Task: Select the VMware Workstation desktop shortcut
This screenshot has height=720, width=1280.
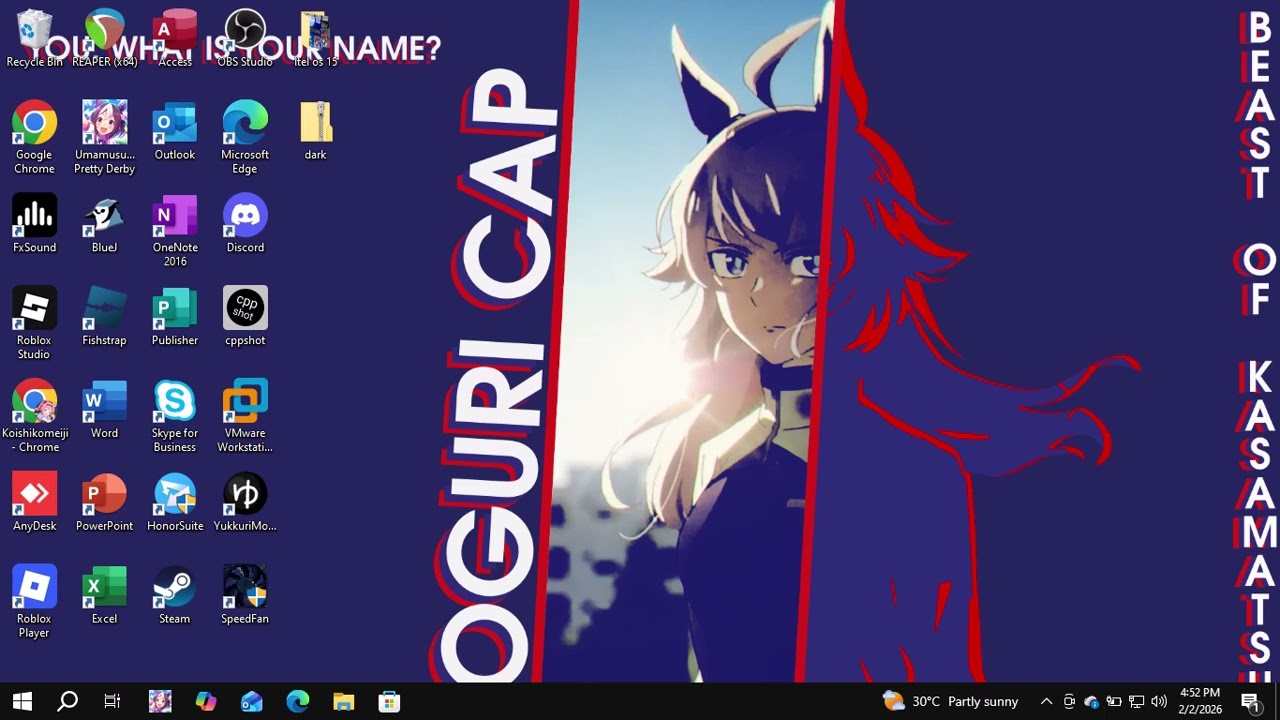Action: coord(245,416)
